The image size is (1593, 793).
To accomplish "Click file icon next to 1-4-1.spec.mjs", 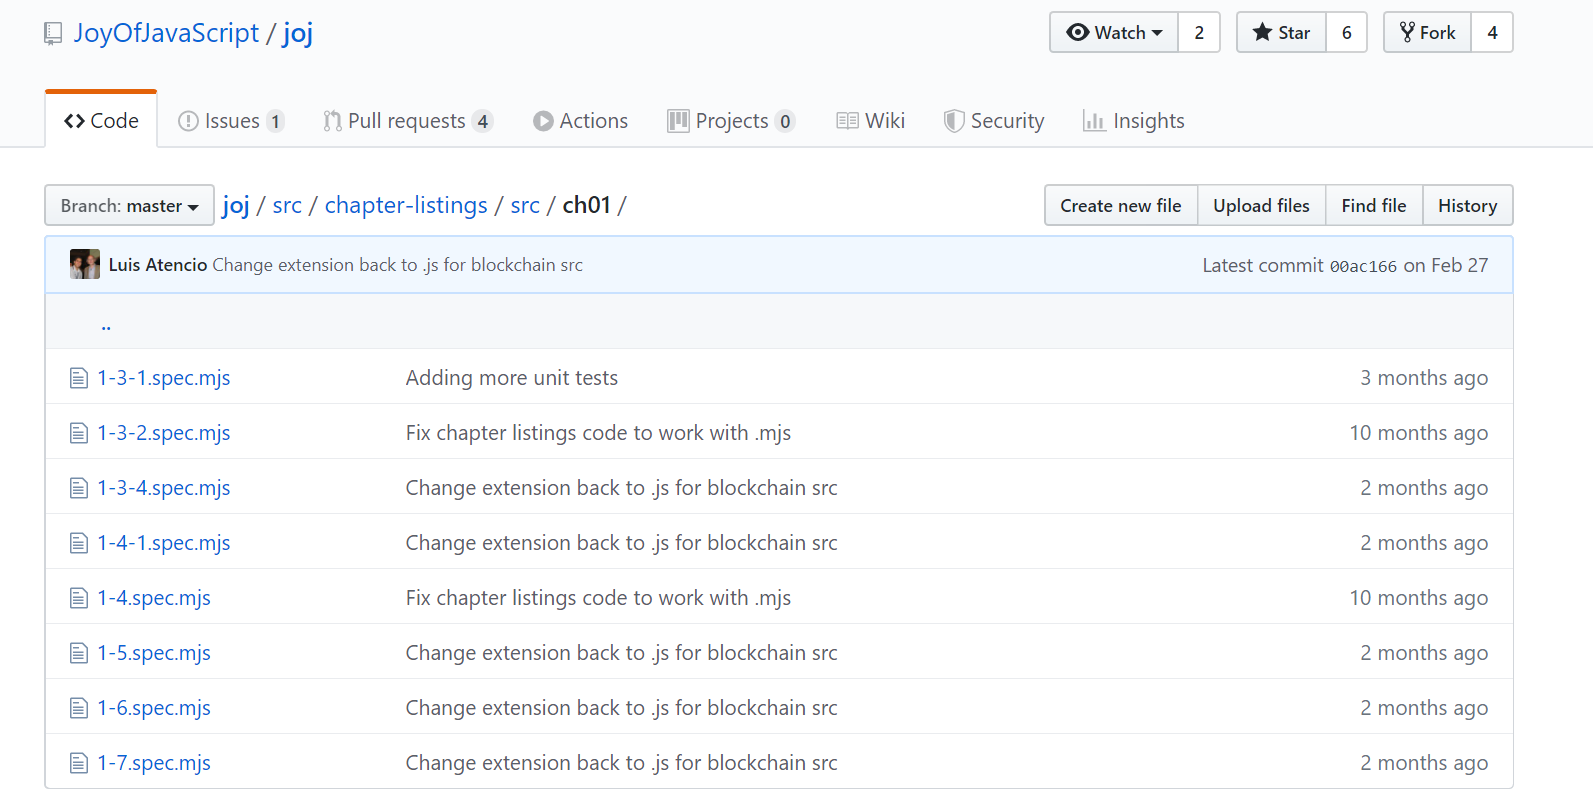I will click(x=79, y=543).
